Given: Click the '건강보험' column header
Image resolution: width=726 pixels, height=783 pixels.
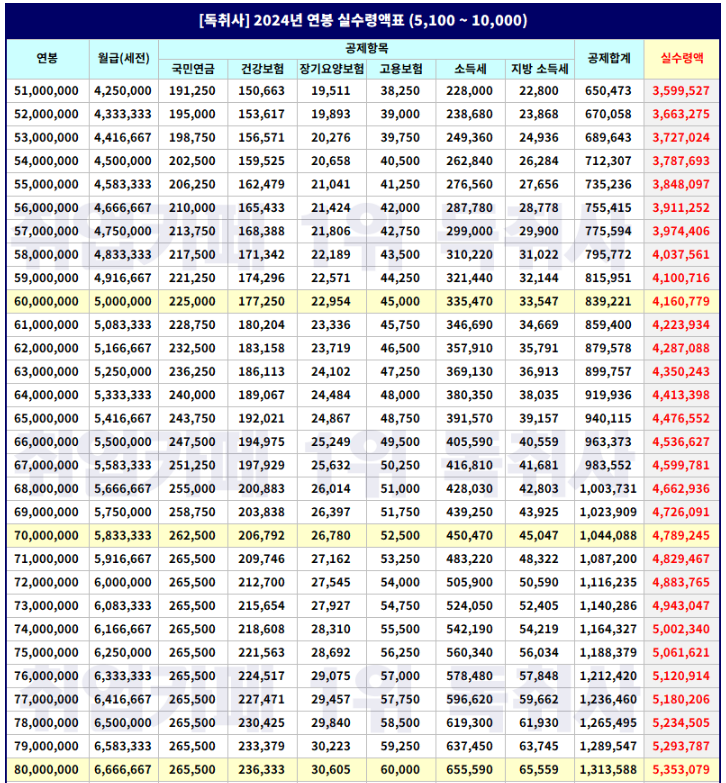Looking at the screenshot, I should tap(262, 69).
